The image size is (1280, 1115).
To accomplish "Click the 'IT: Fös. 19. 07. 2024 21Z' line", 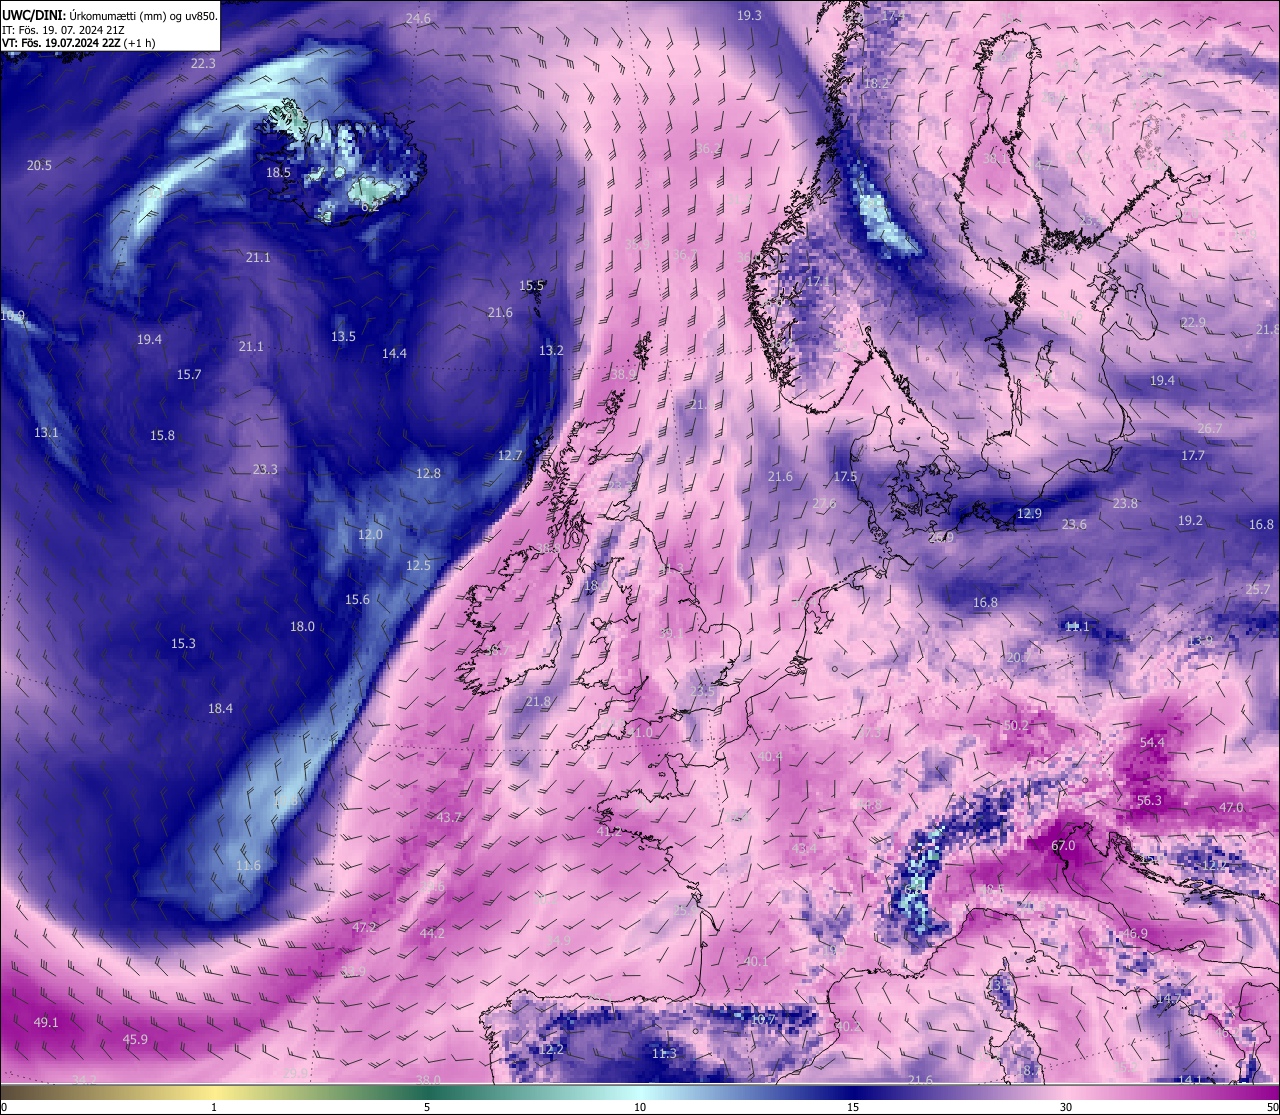I will (64, 29).
